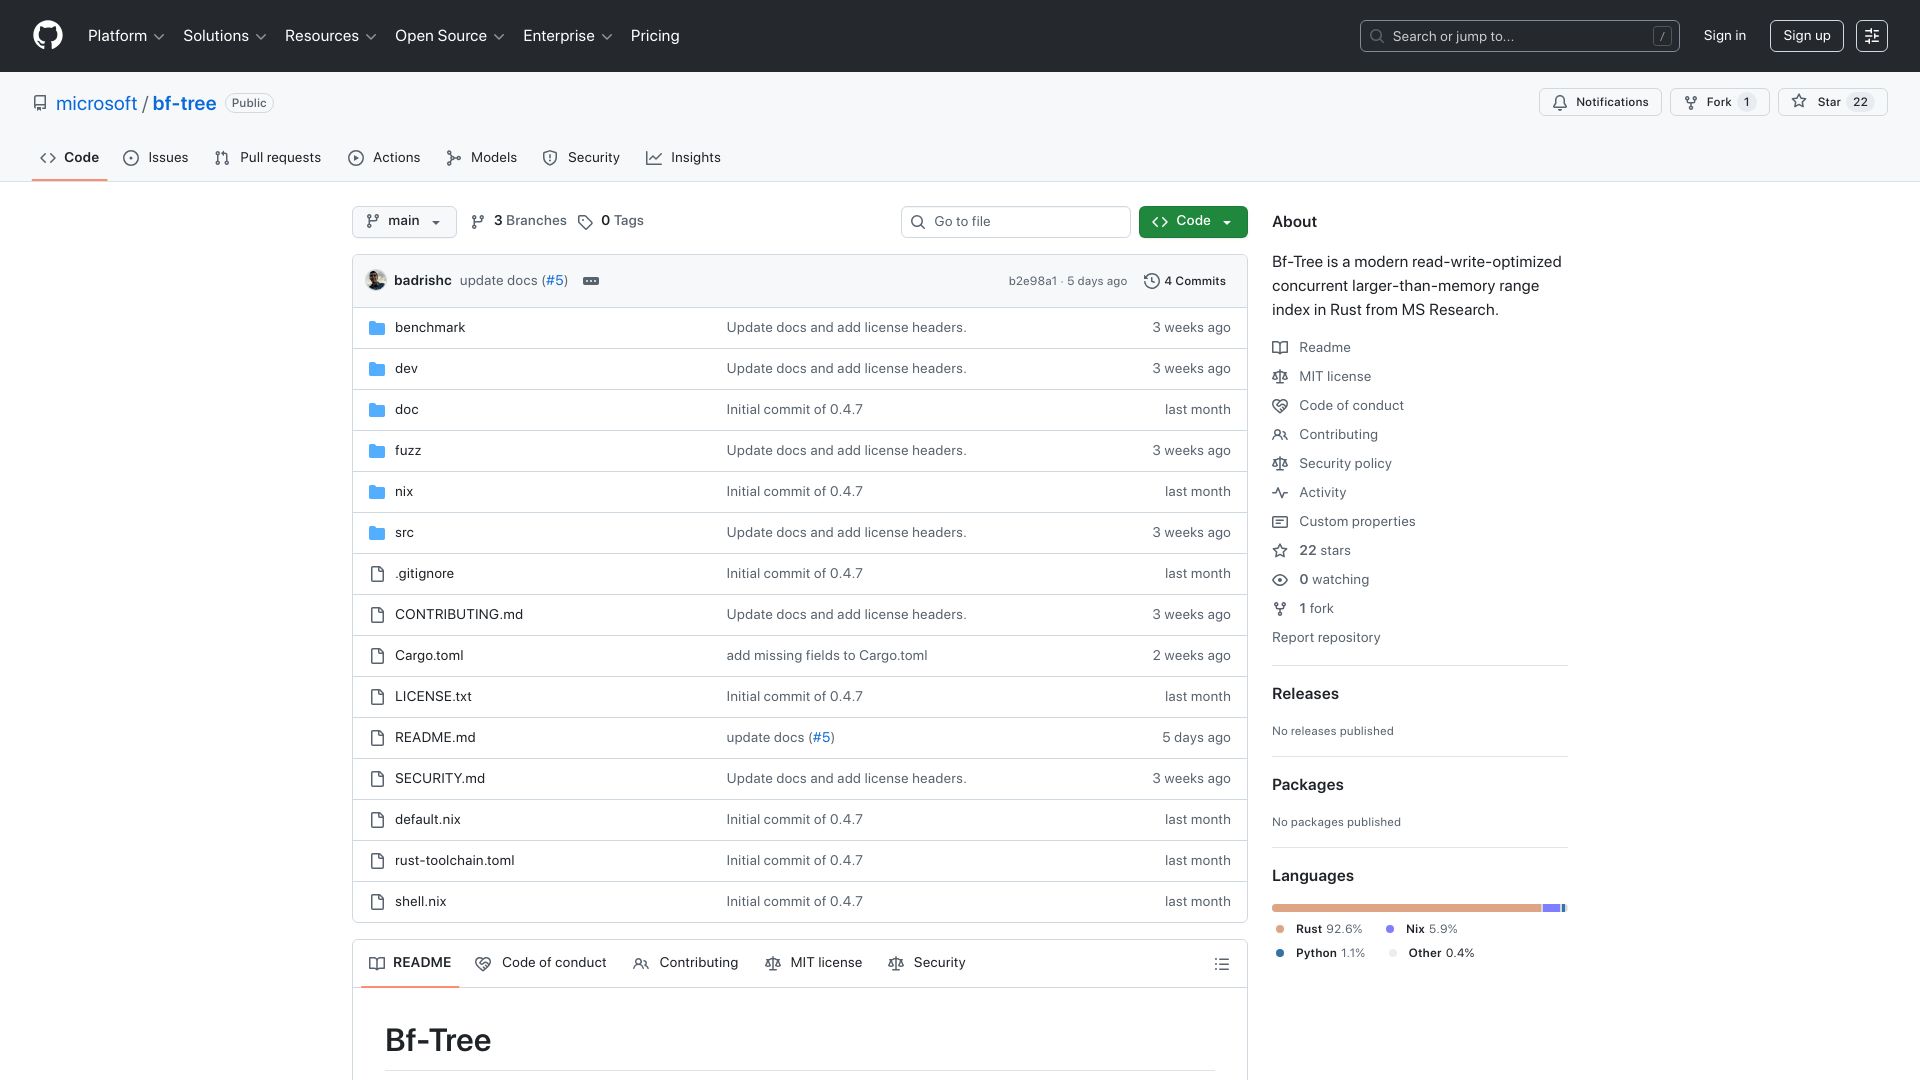The height and width of the screenshot is (1080, 1920).
Task: Click the Notifications bell button
Action: (1600, 102)
